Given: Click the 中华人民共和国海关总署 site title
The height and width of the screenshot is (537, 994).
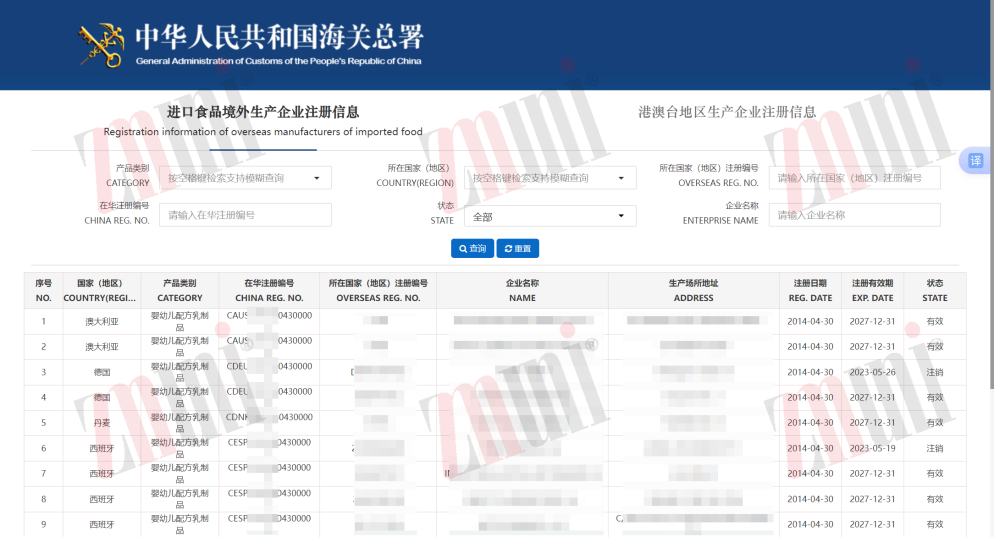Looking at the screenshot, I should click(x=279, y=38).
